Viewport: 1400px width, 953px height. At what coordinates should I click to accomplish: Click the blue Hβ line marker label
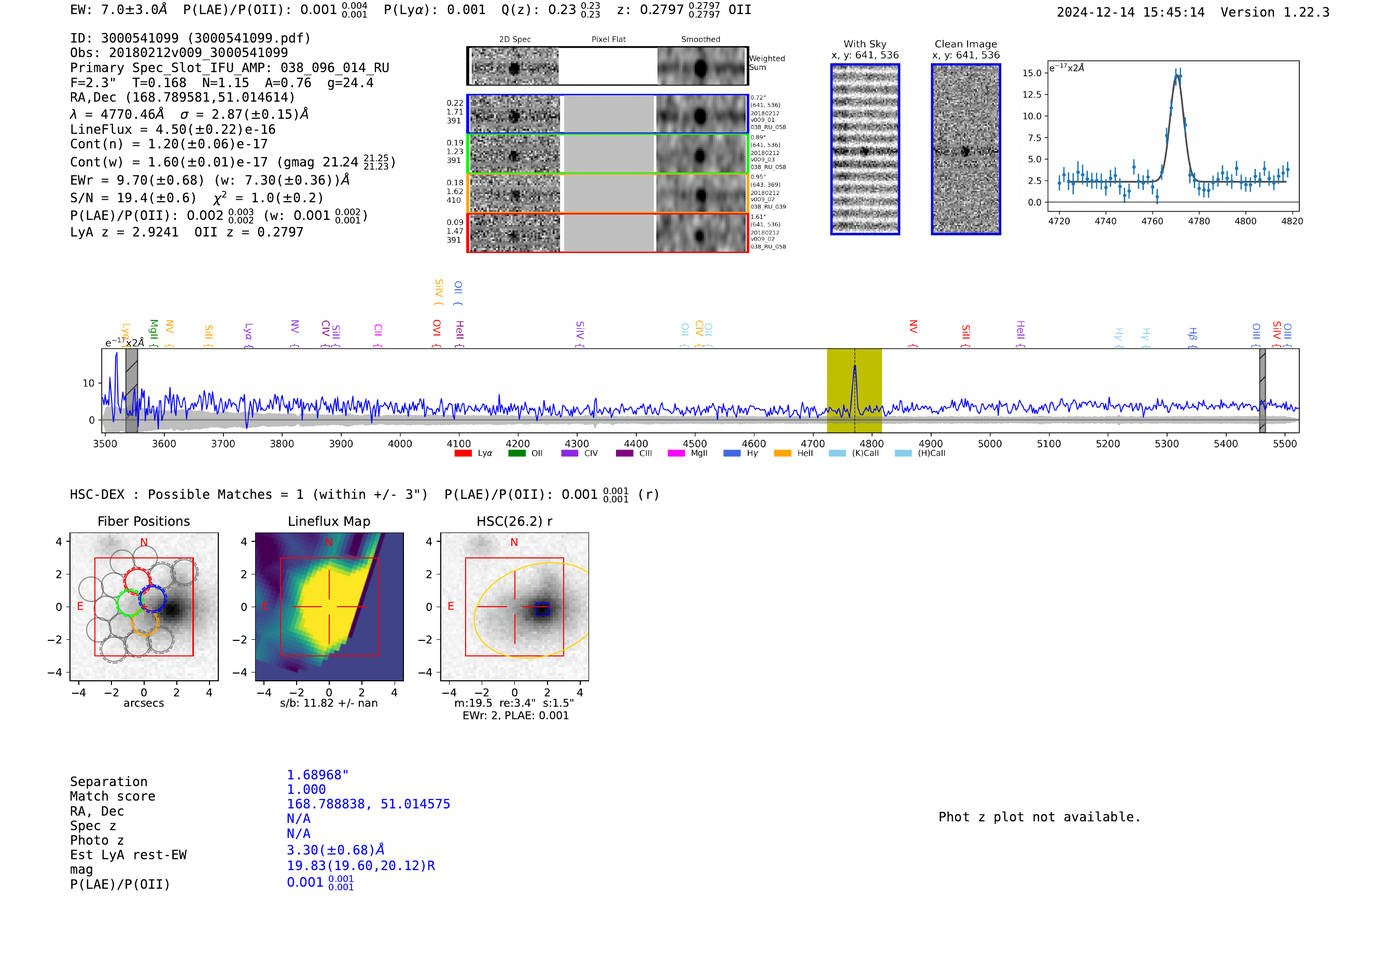click(1192, 333)
